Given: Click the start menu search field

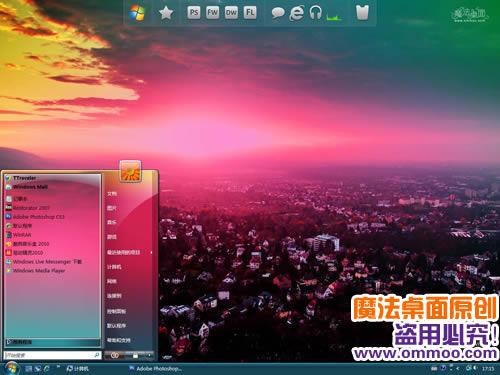Looking at the screenshot, I should 52,355.
